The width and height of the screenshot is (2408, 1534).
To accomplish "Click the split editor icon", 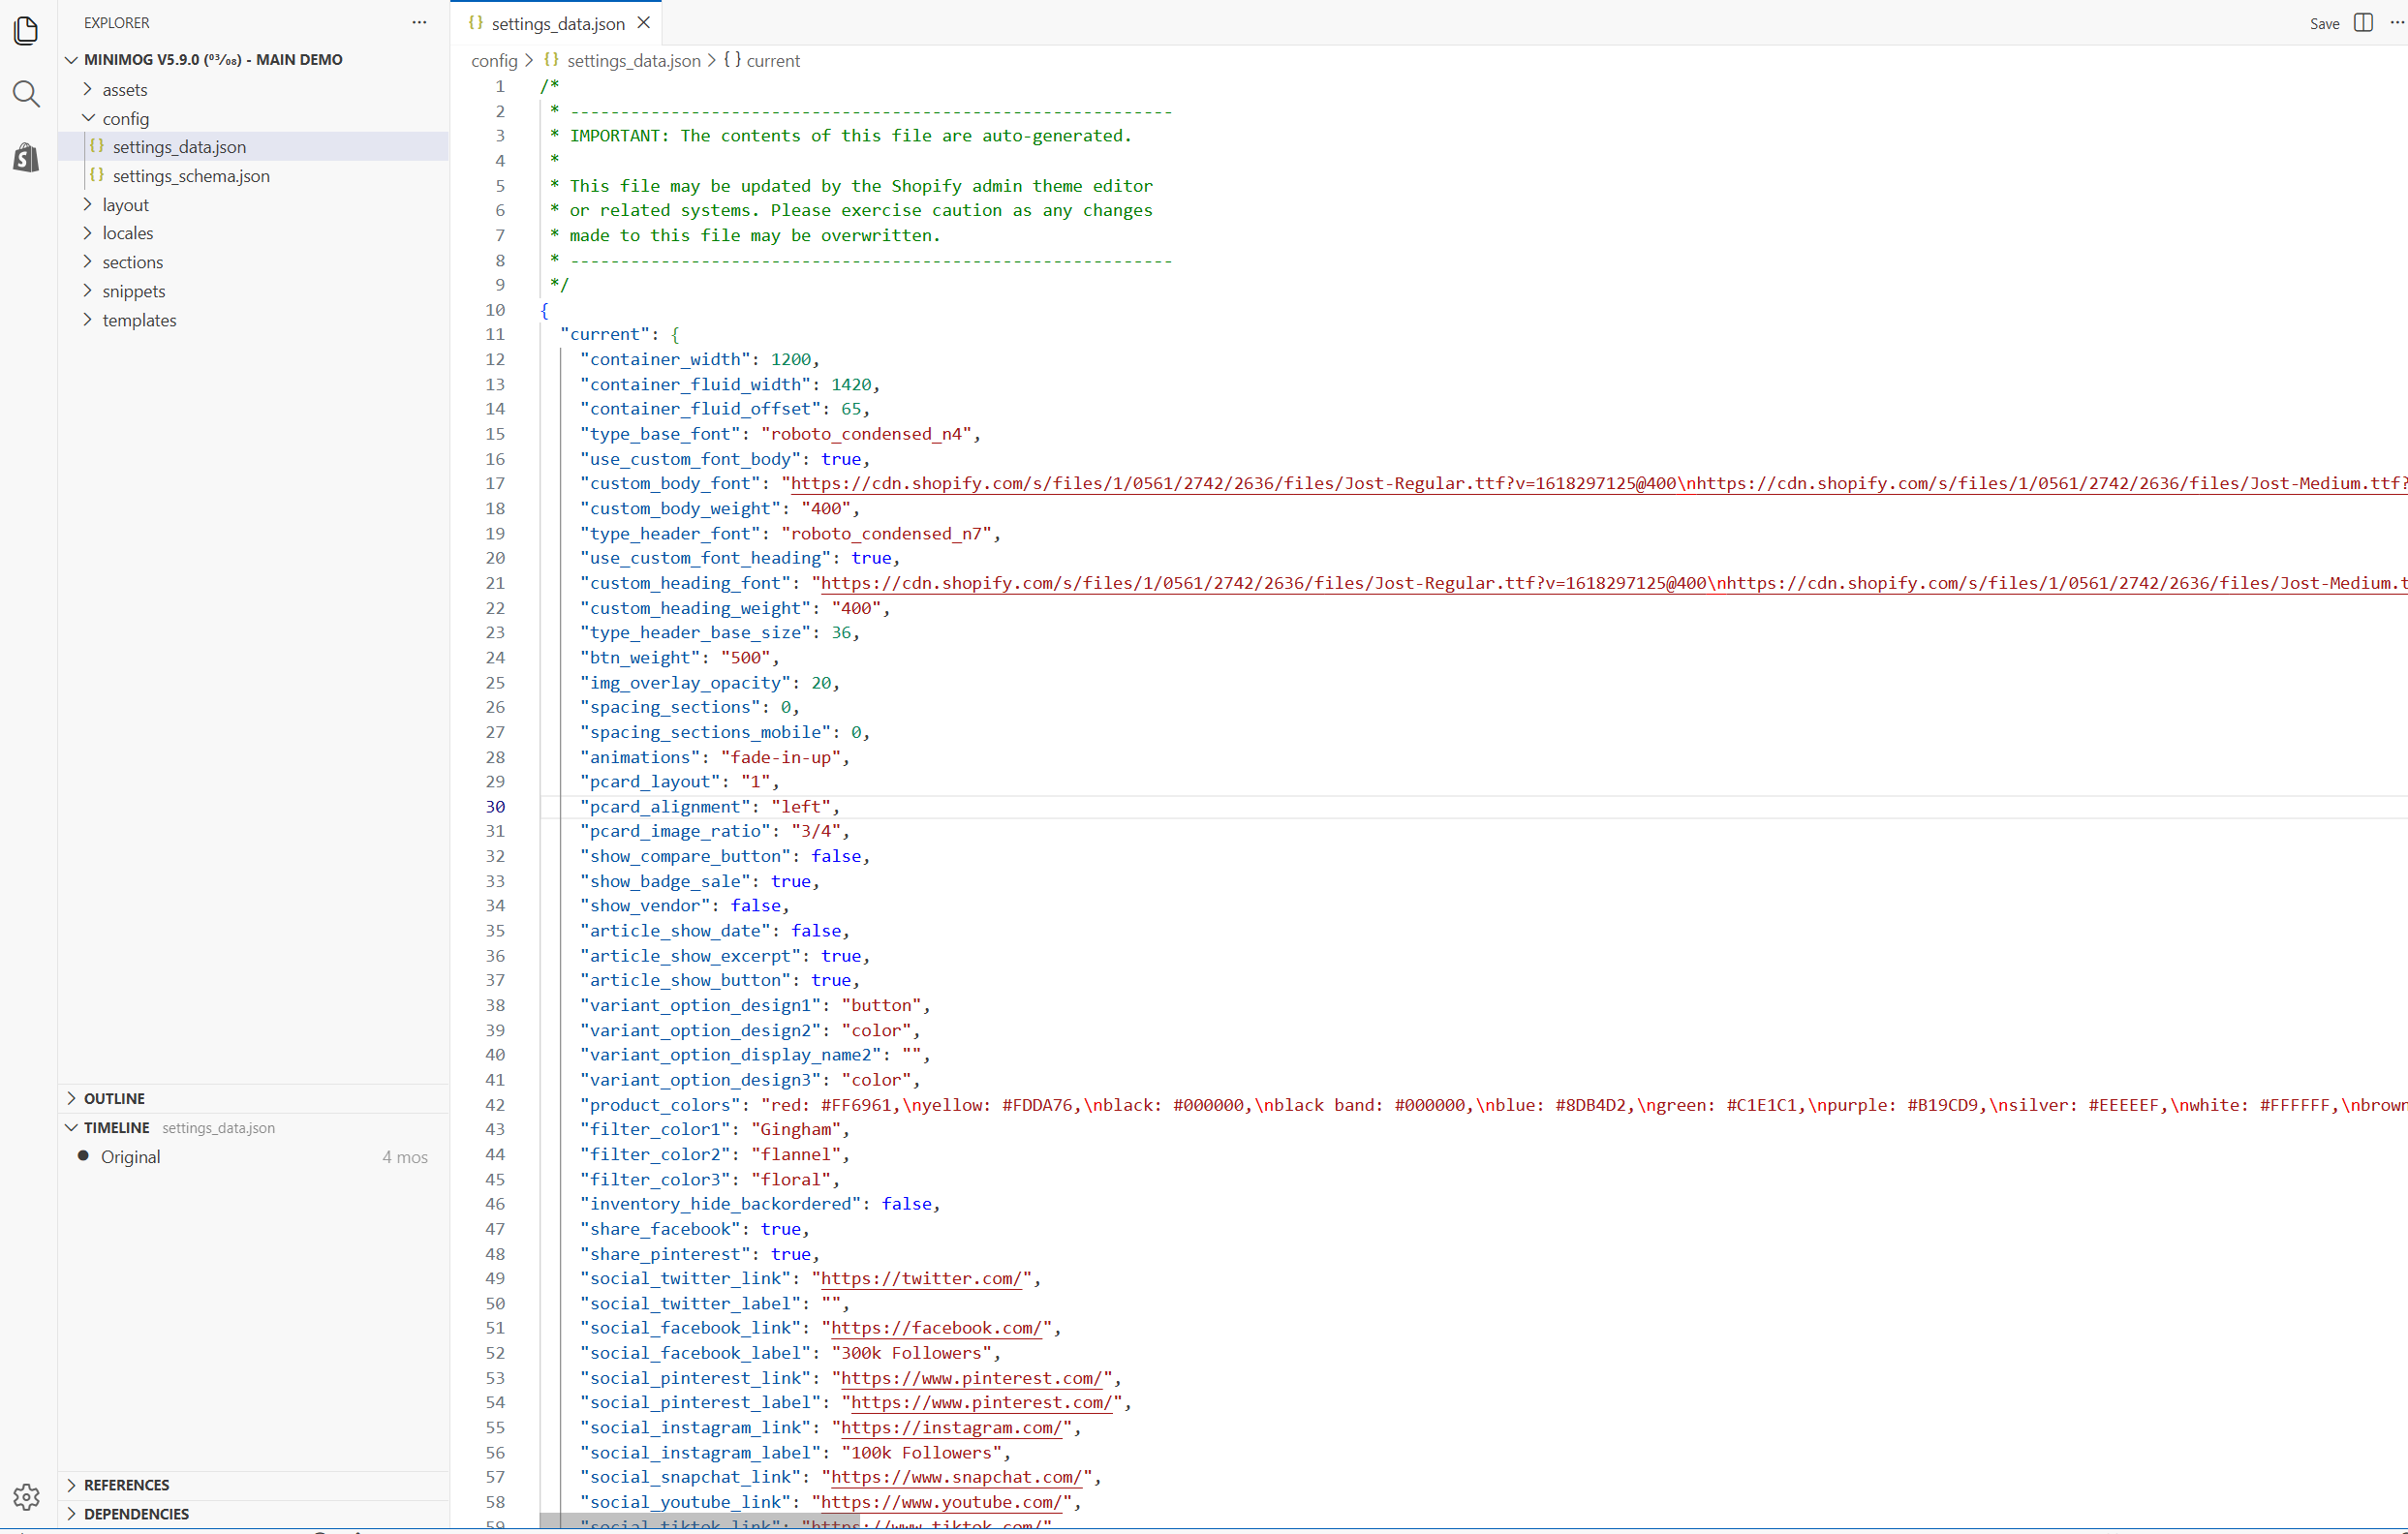I will click(x=2363, y=23).
